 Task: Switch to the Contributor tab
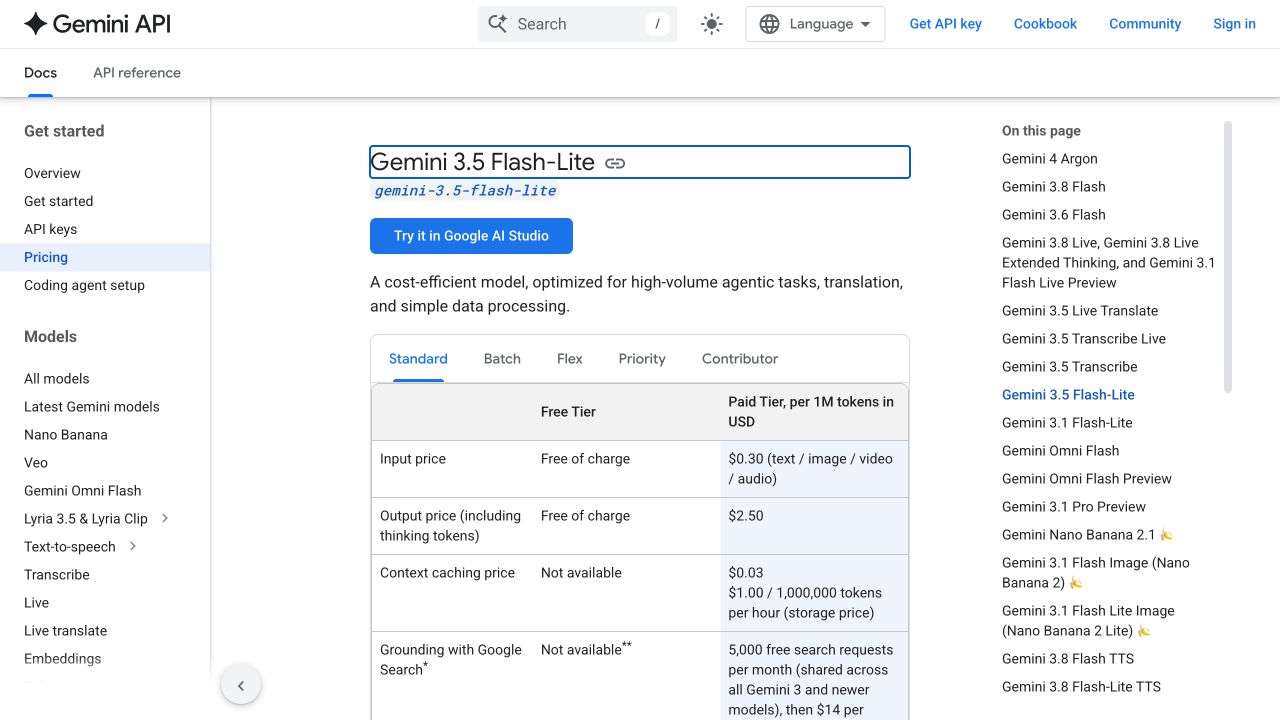740,359
